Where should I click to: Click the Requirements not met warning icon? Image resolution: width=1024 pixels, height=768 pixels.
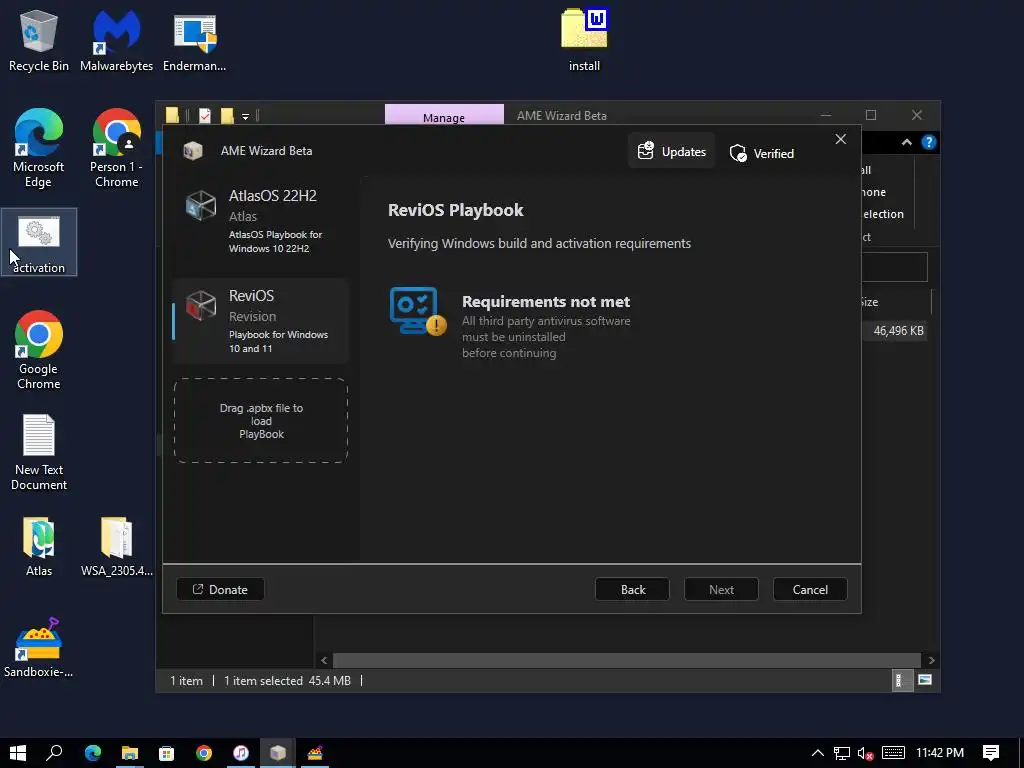point(418,312)
